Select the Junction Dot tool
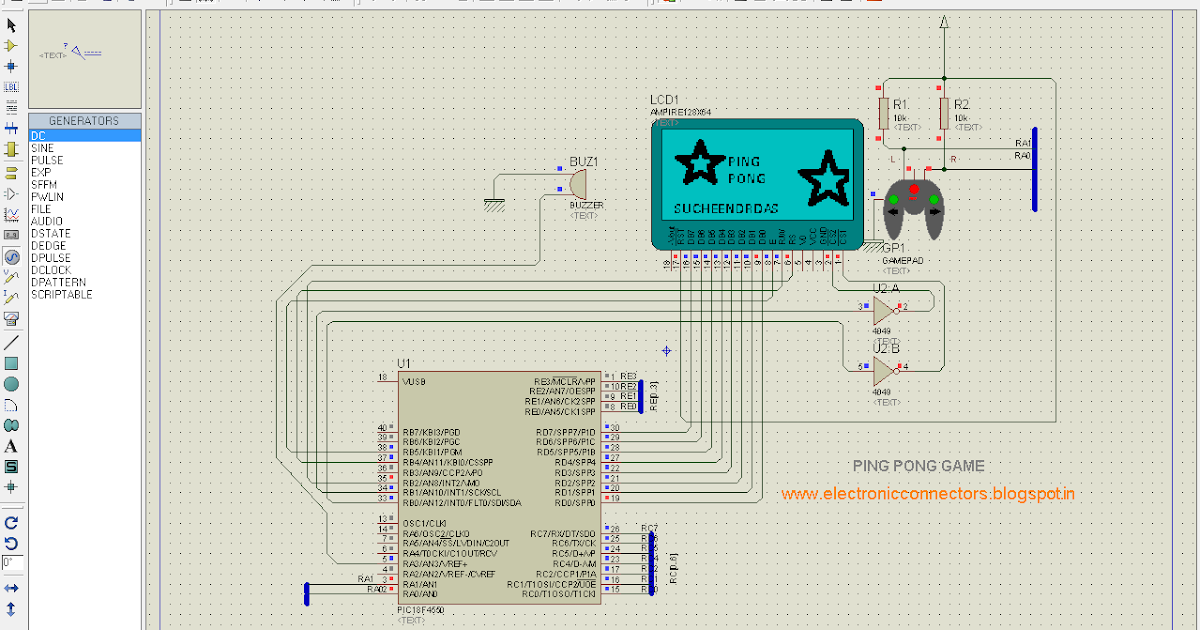Screen dimensions: 1200x630 coord(11,67)
